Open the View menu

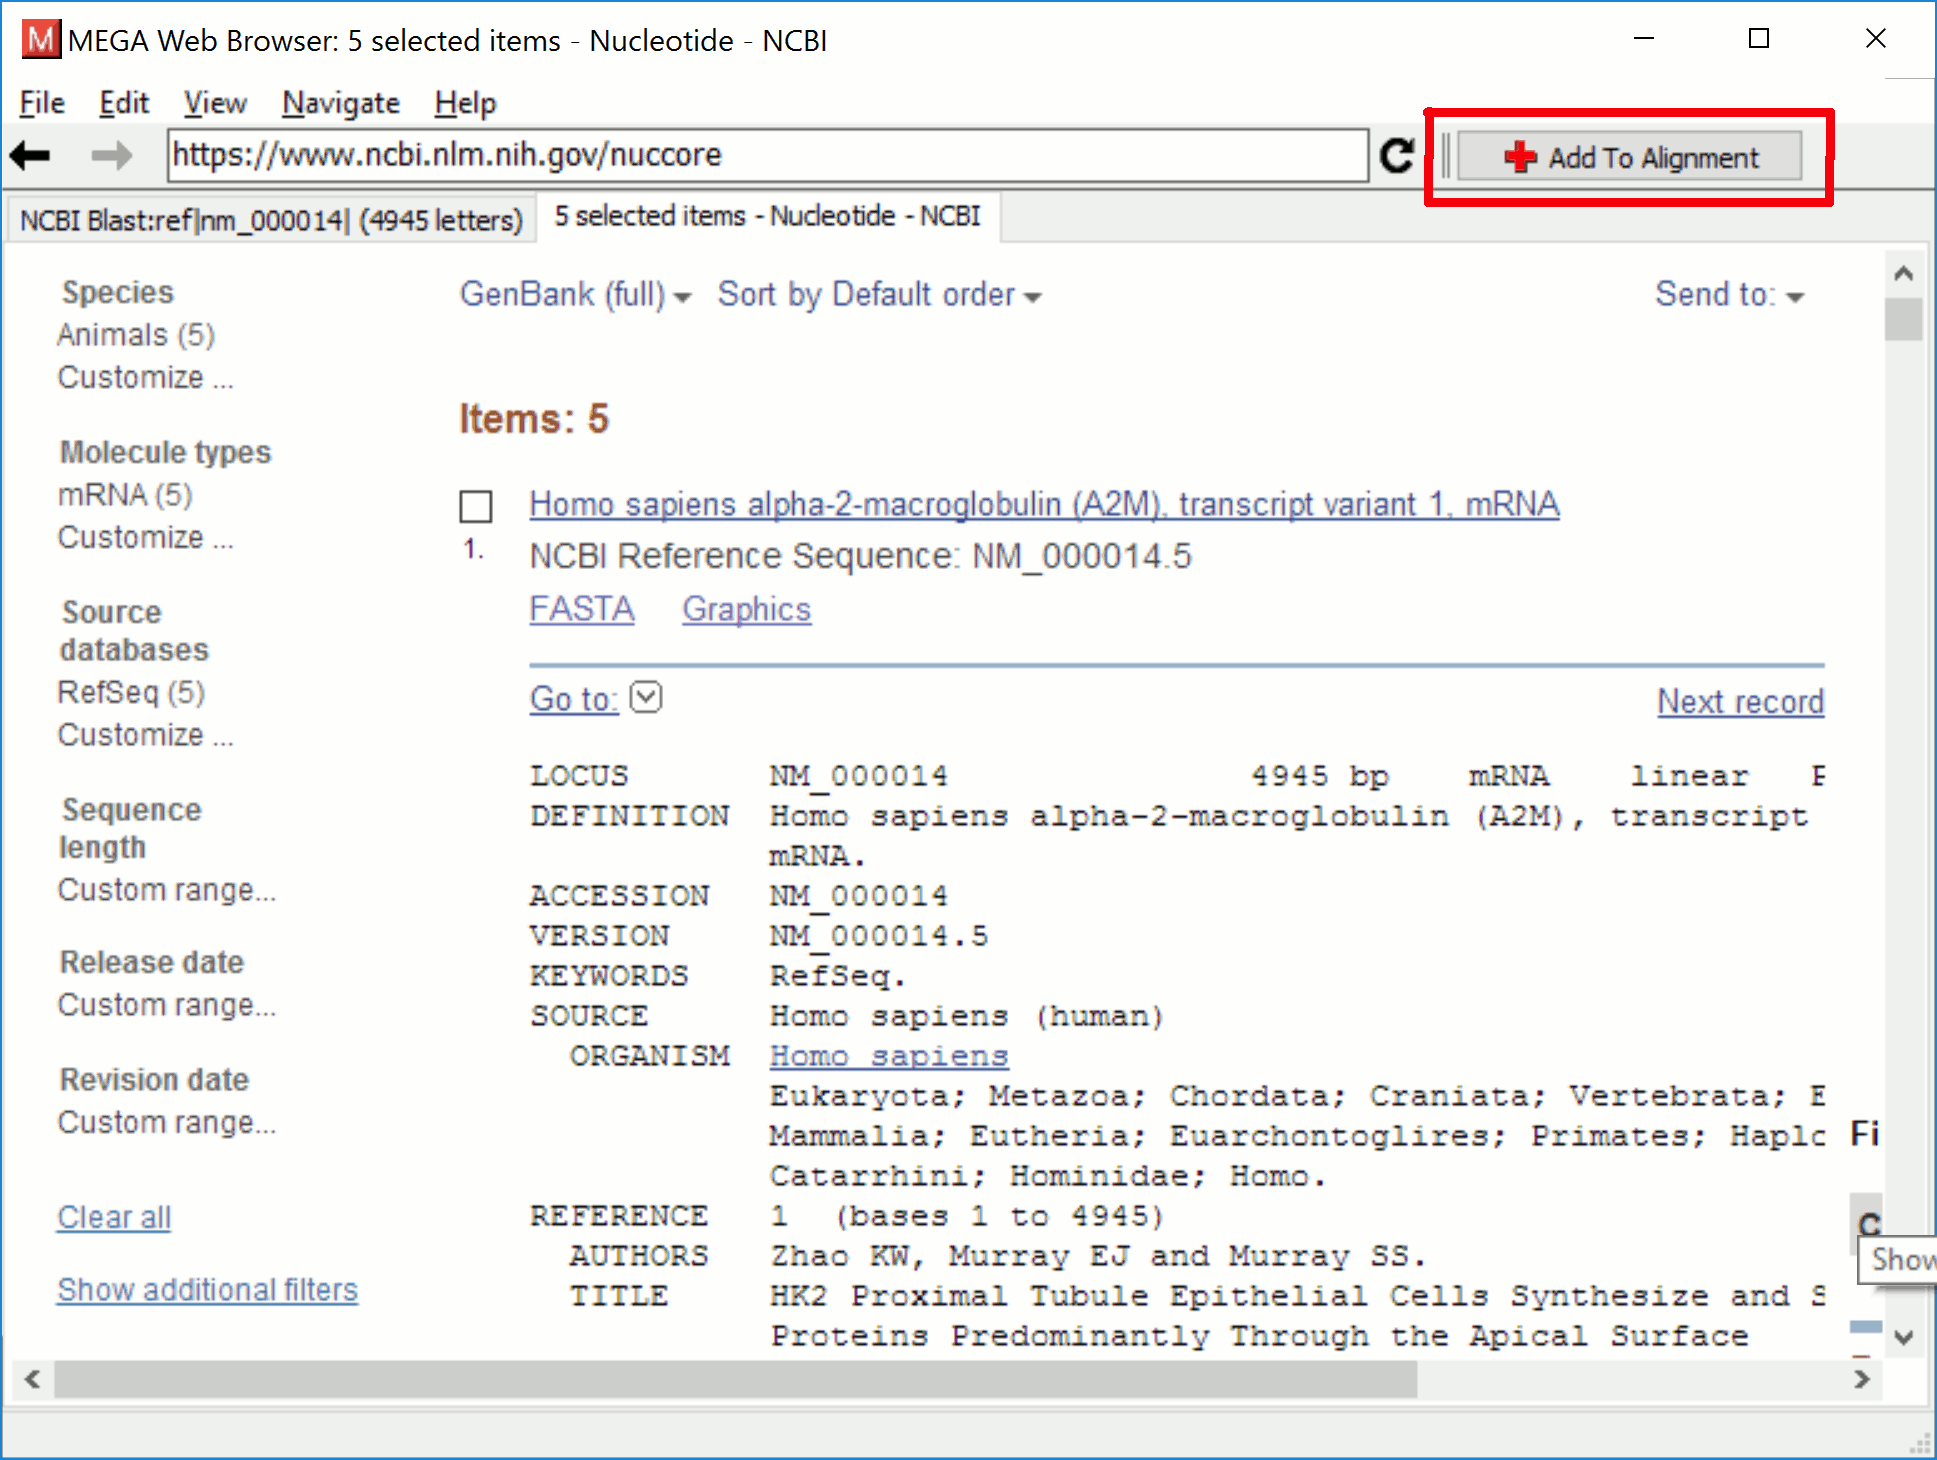(x=215, y=103)
